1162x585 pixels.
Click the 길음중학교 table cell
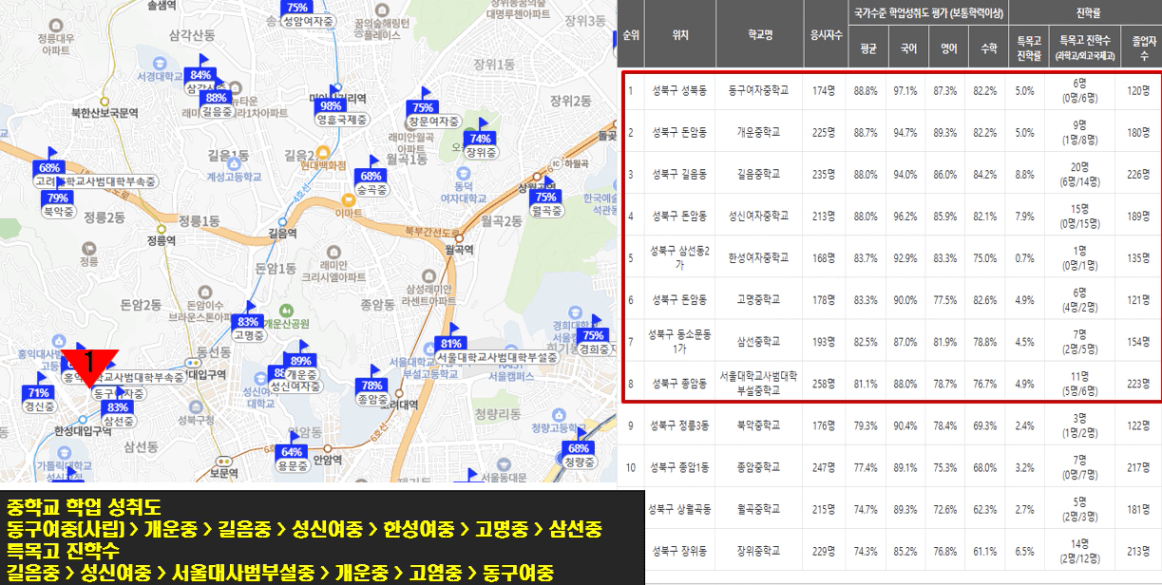click(760, 174)
